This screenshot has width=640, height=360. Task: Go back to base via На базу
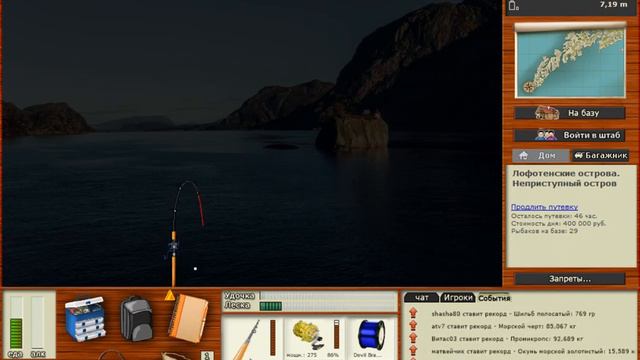tap(570, 113)
